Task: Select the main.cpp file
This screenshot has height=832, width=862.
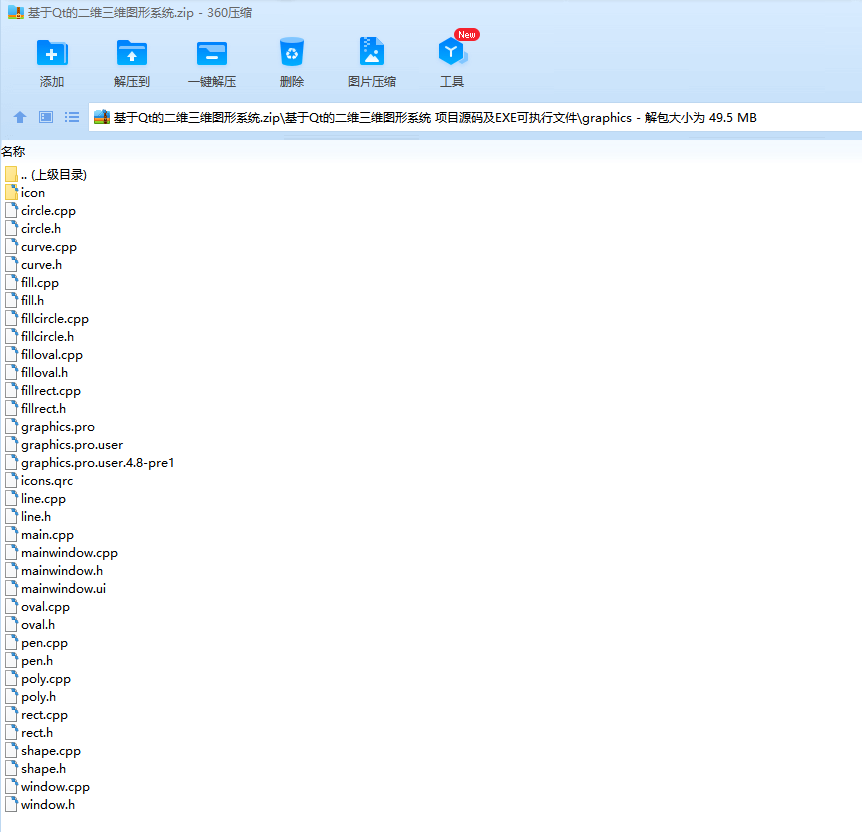Action: point(40,535)
